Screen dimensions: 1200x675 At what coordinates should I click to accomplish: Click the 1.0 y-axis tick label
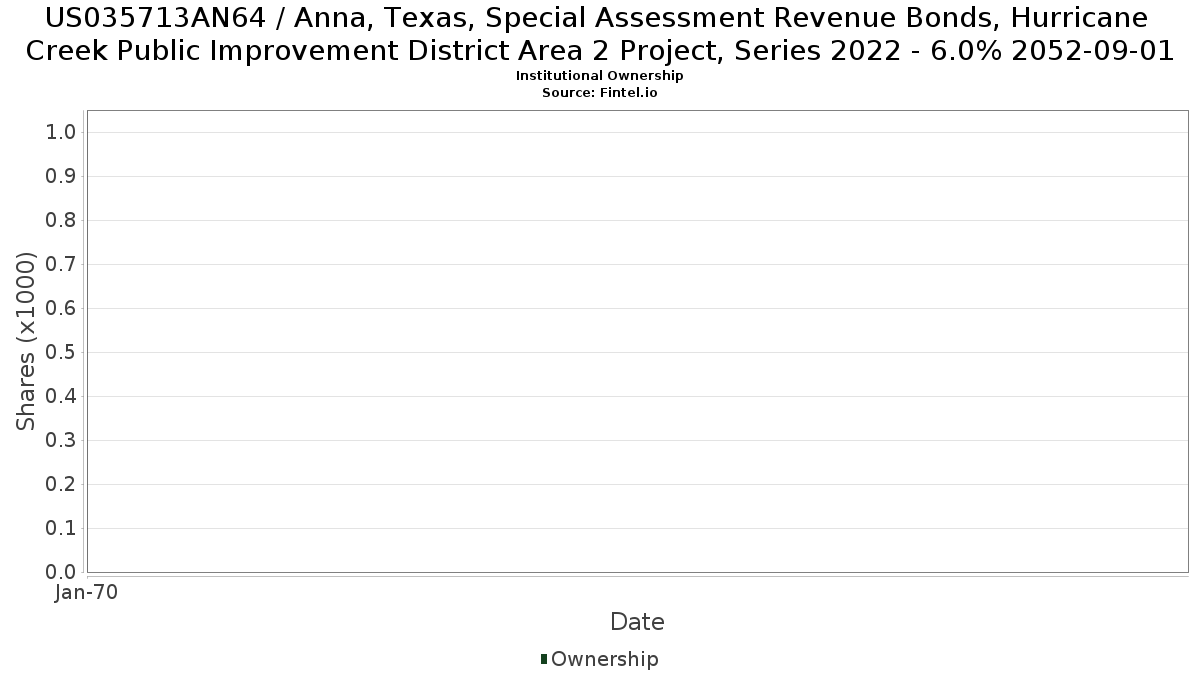click(x=62, y=133)
